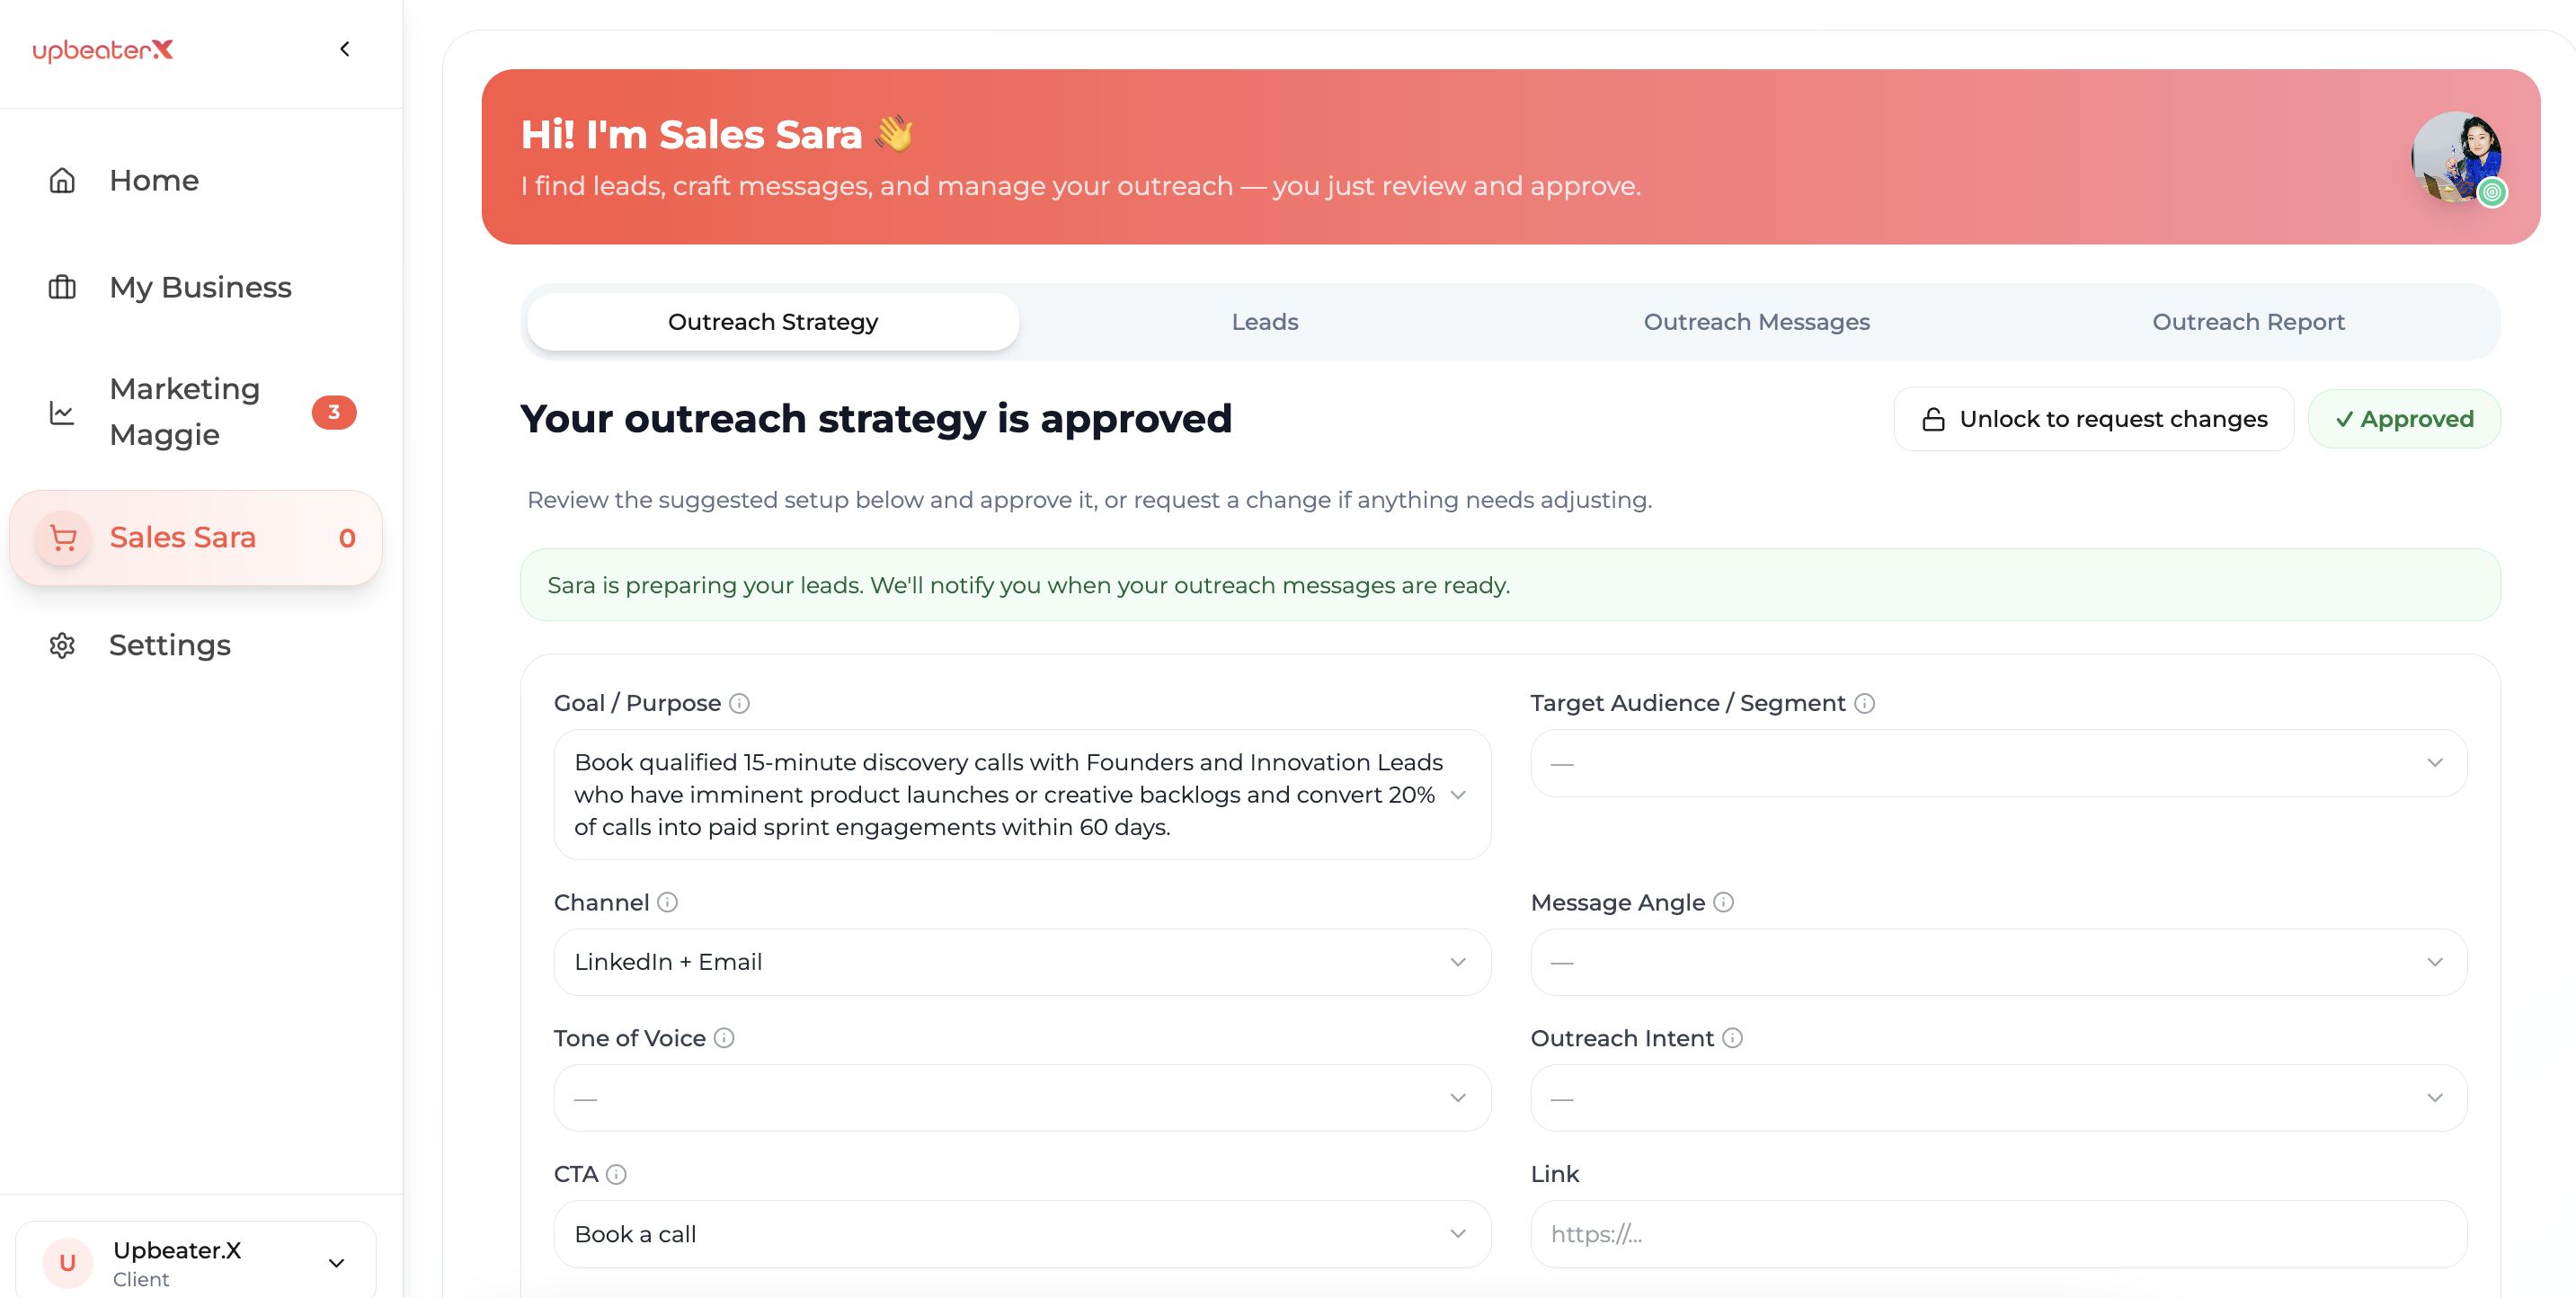Click the Message Angle info icon
The image size is (2576, 1298).
(x=1723, y=902)
